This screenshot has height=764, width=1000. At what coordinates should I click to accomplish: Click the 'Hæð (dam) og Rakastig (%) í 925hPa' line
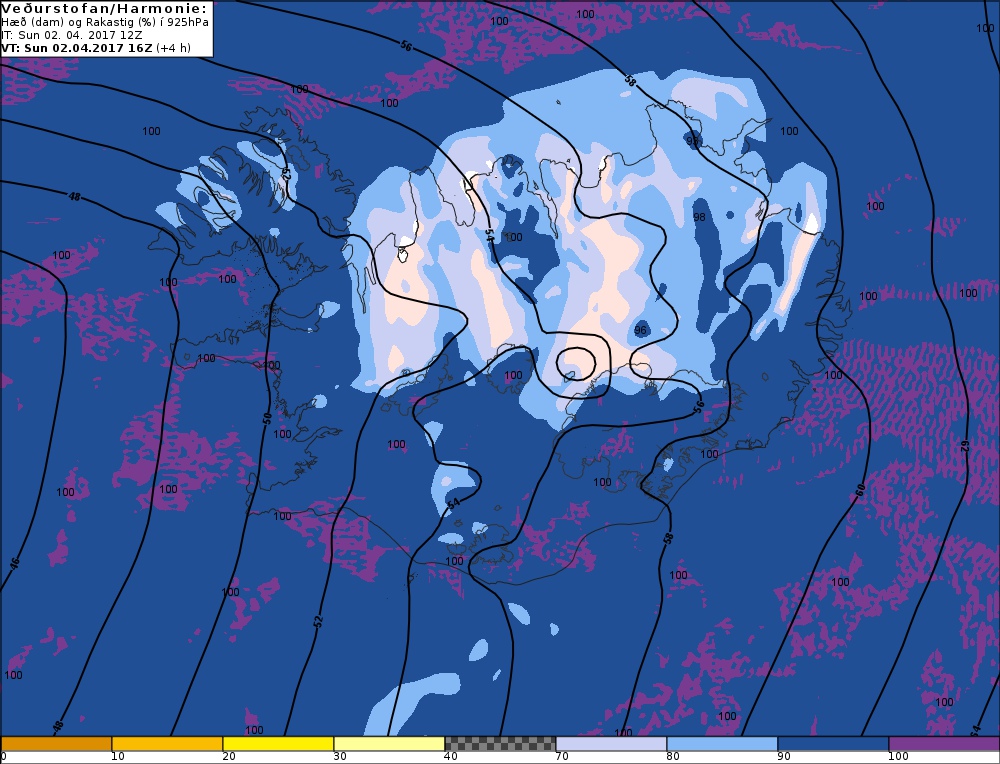pyautogui.click(x=105, y=22)
